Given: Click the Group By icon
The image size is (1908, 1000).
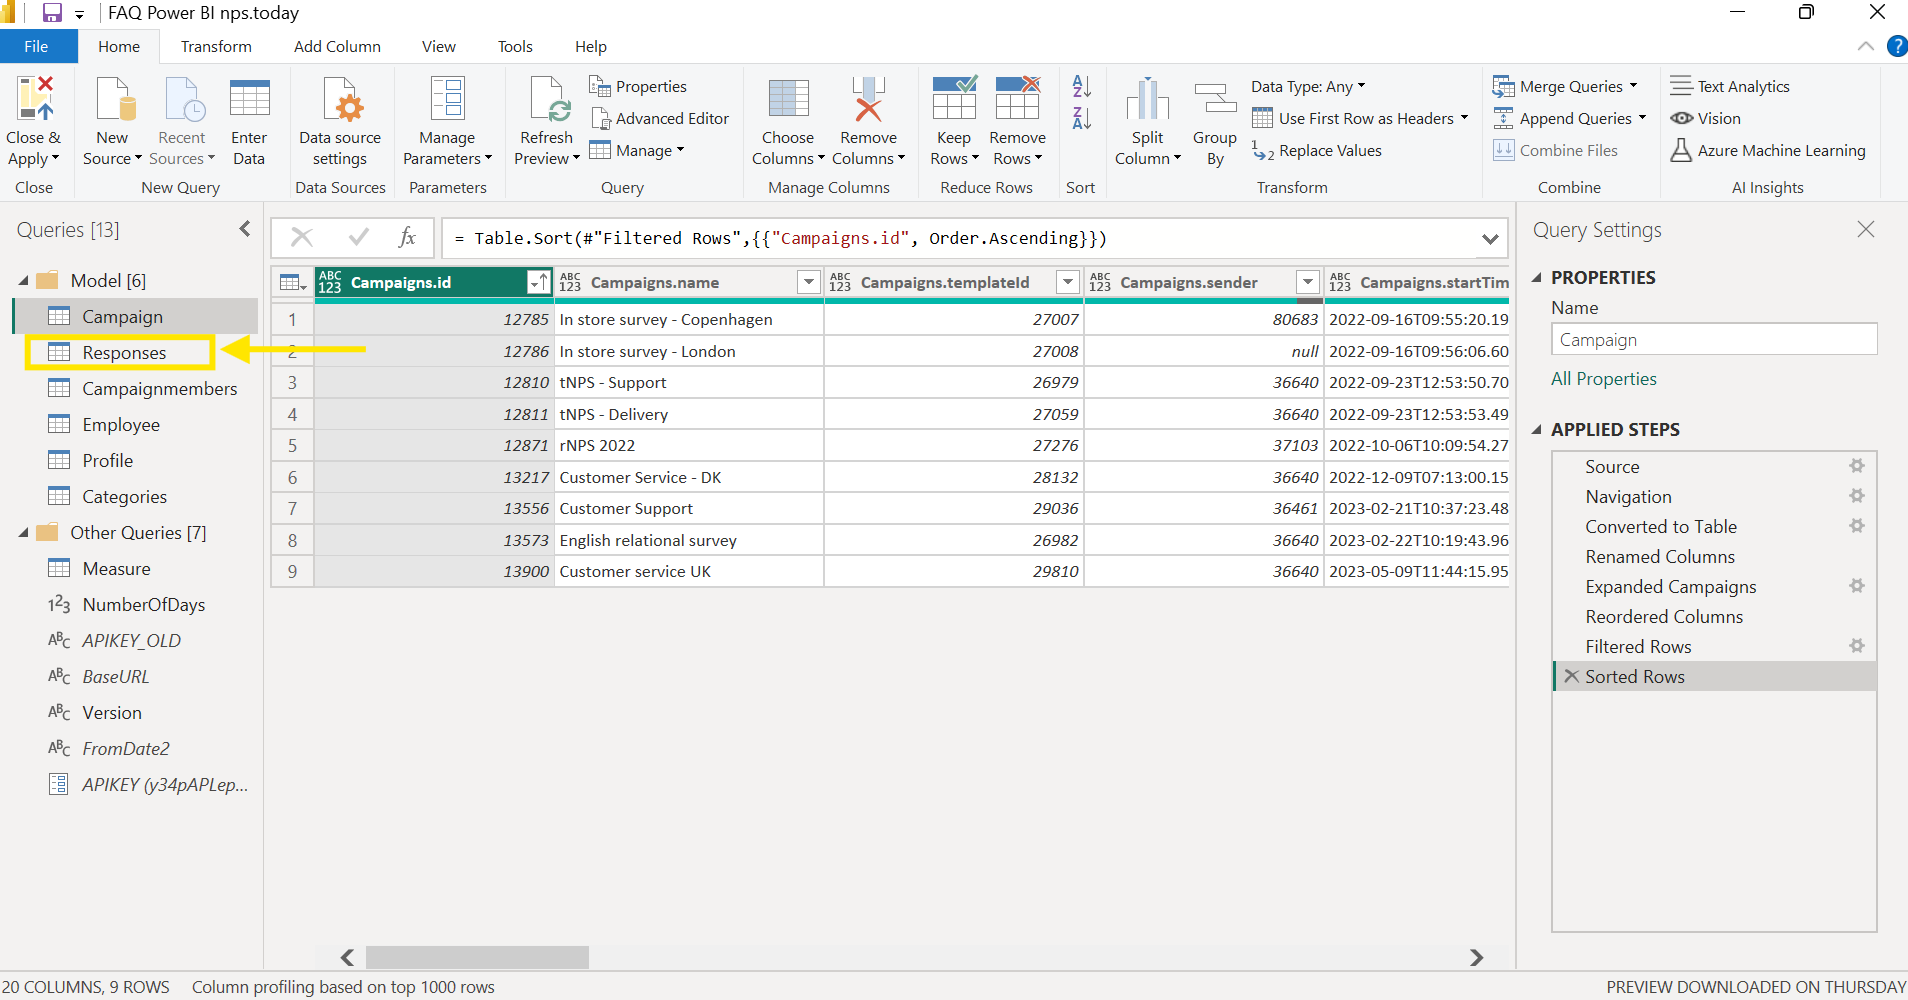Looking at the screenshot, I should click(x=1214, y=100).
